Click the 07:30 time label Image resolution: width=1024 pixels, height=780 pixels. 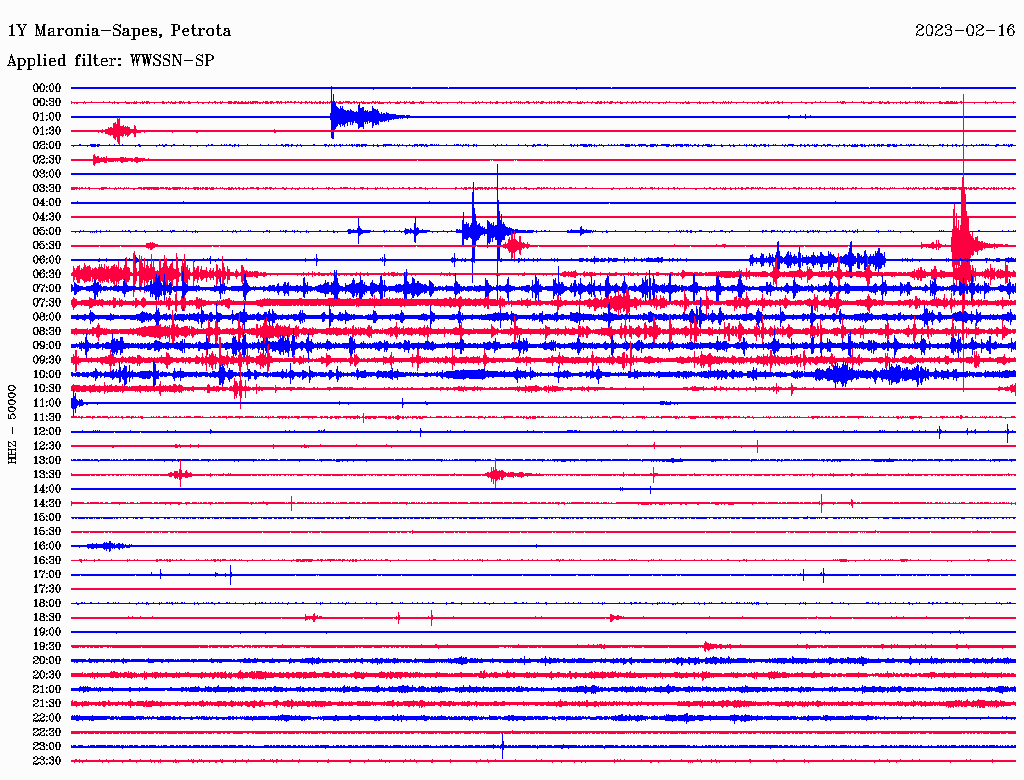pos(47,303)
